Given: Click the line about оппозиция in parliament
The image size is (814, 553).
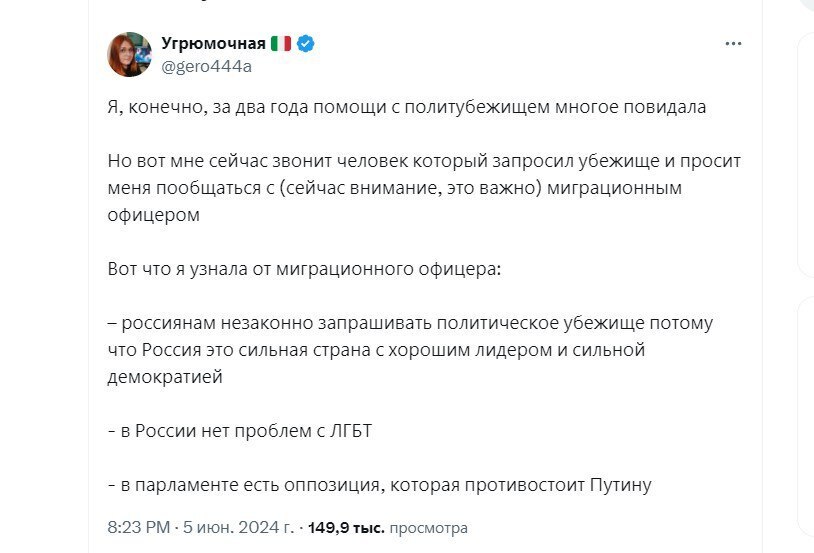Looking at the screenshot, I should pos(379,485).
